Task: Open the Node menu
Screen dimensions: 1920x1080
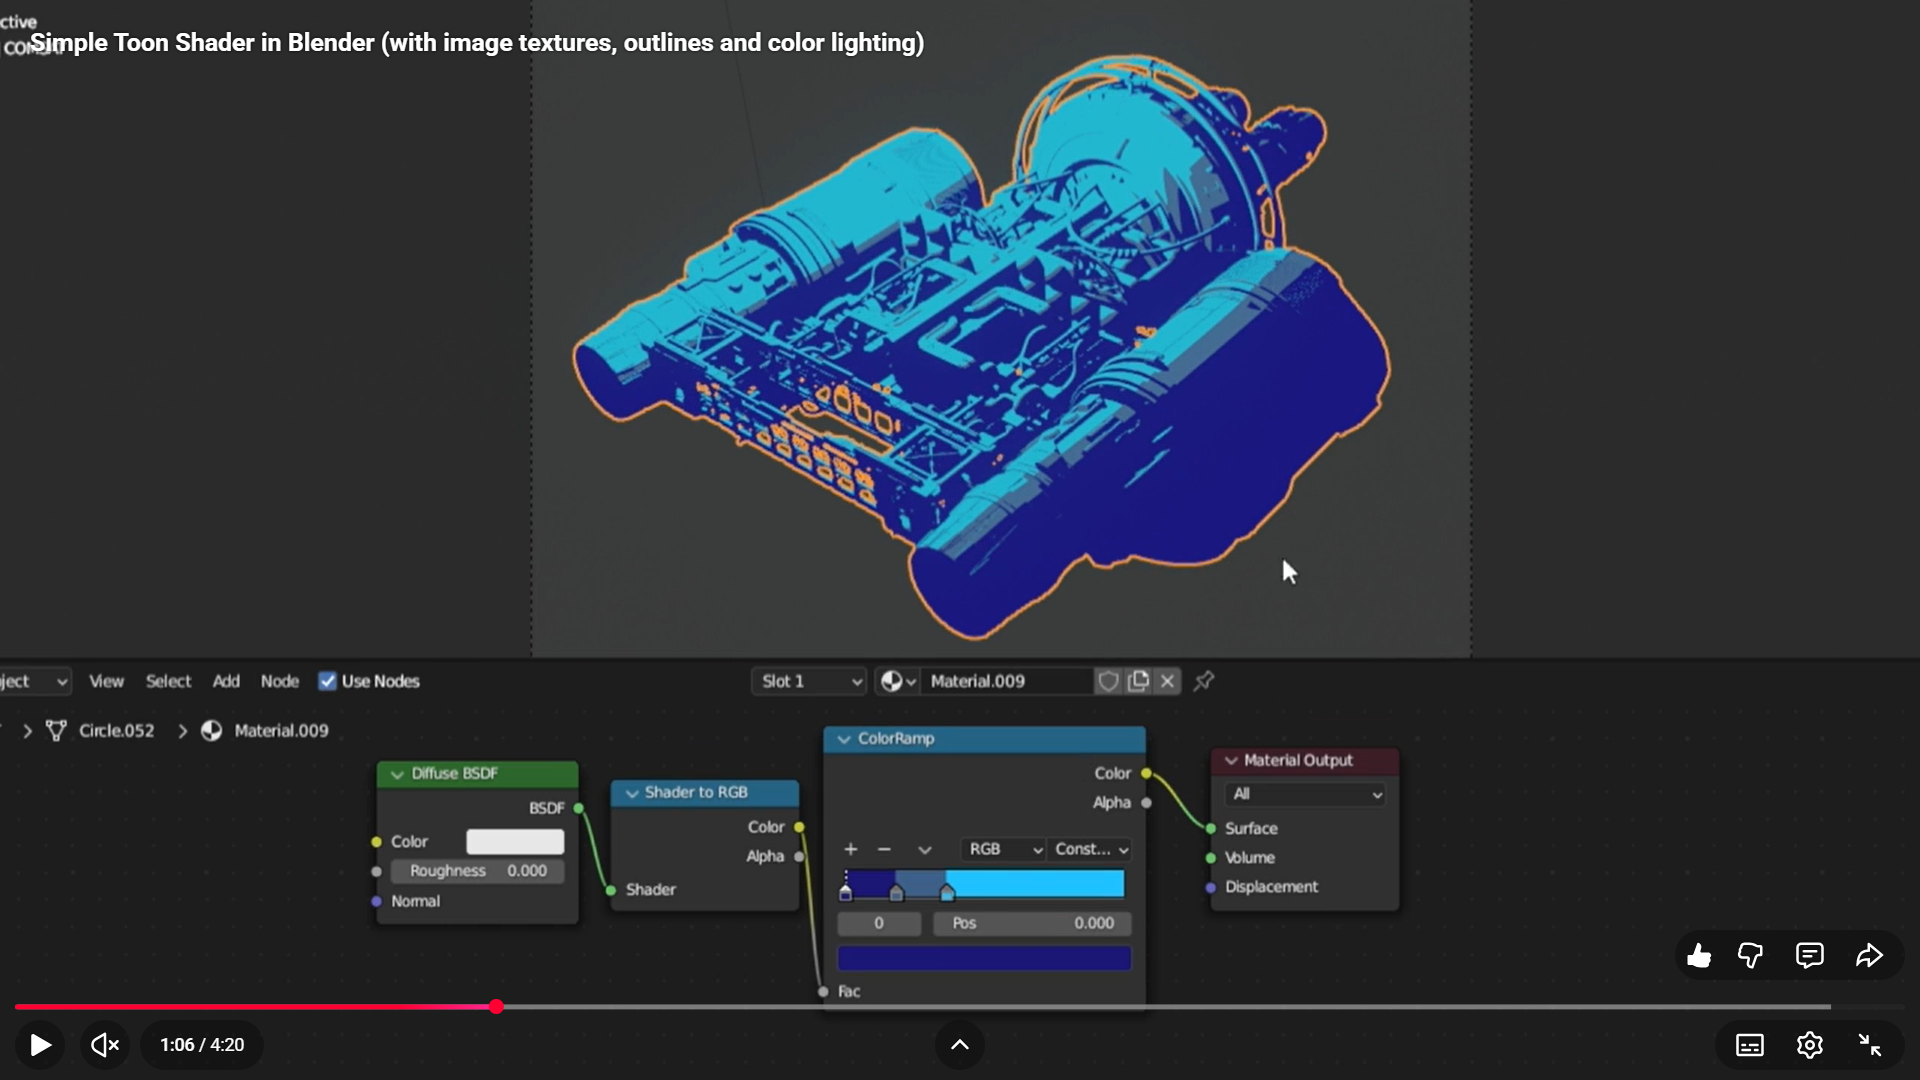Action: (x=280, y=681)
